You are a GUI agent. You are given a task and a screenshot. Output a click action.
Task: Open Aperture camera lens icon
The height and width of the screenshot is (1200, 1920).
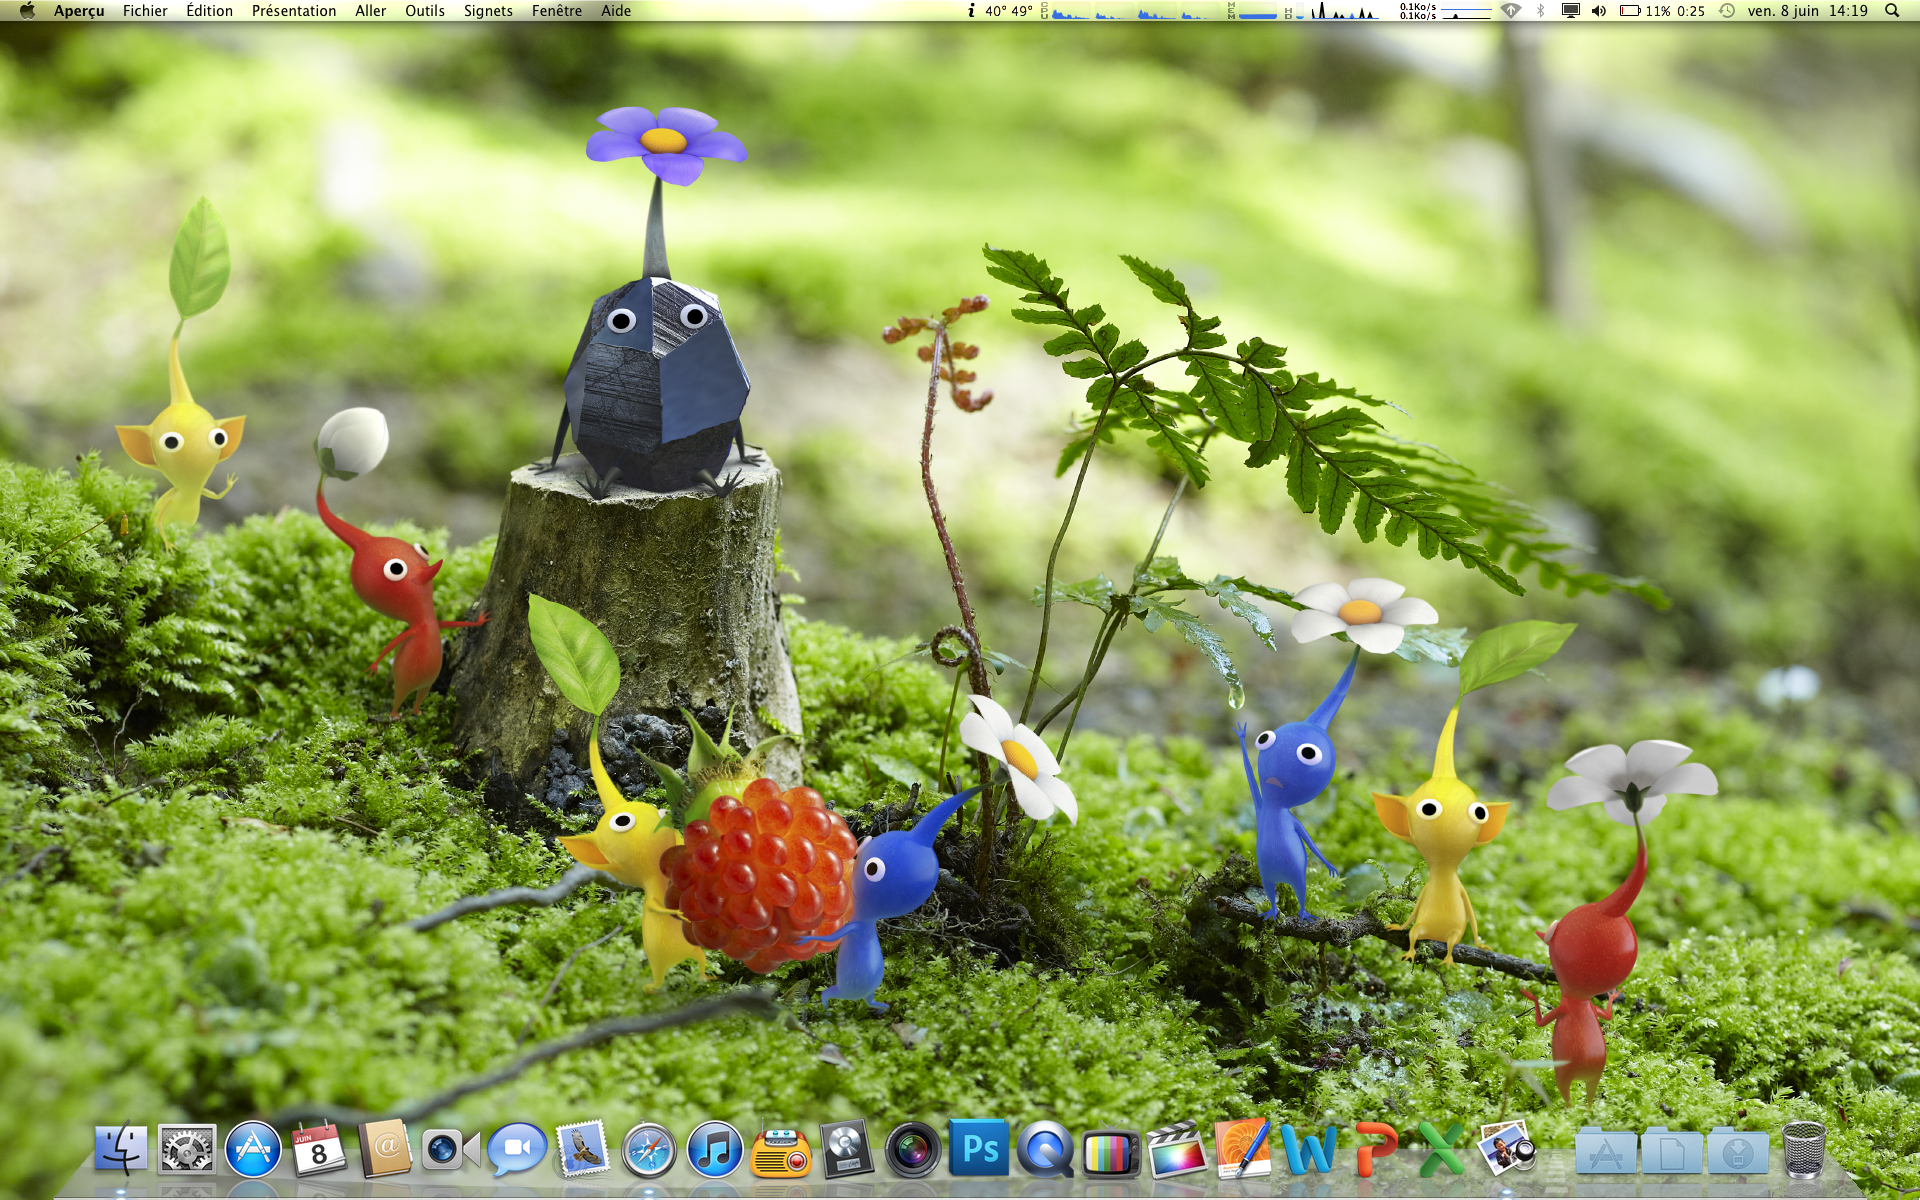pos(913,1150)
